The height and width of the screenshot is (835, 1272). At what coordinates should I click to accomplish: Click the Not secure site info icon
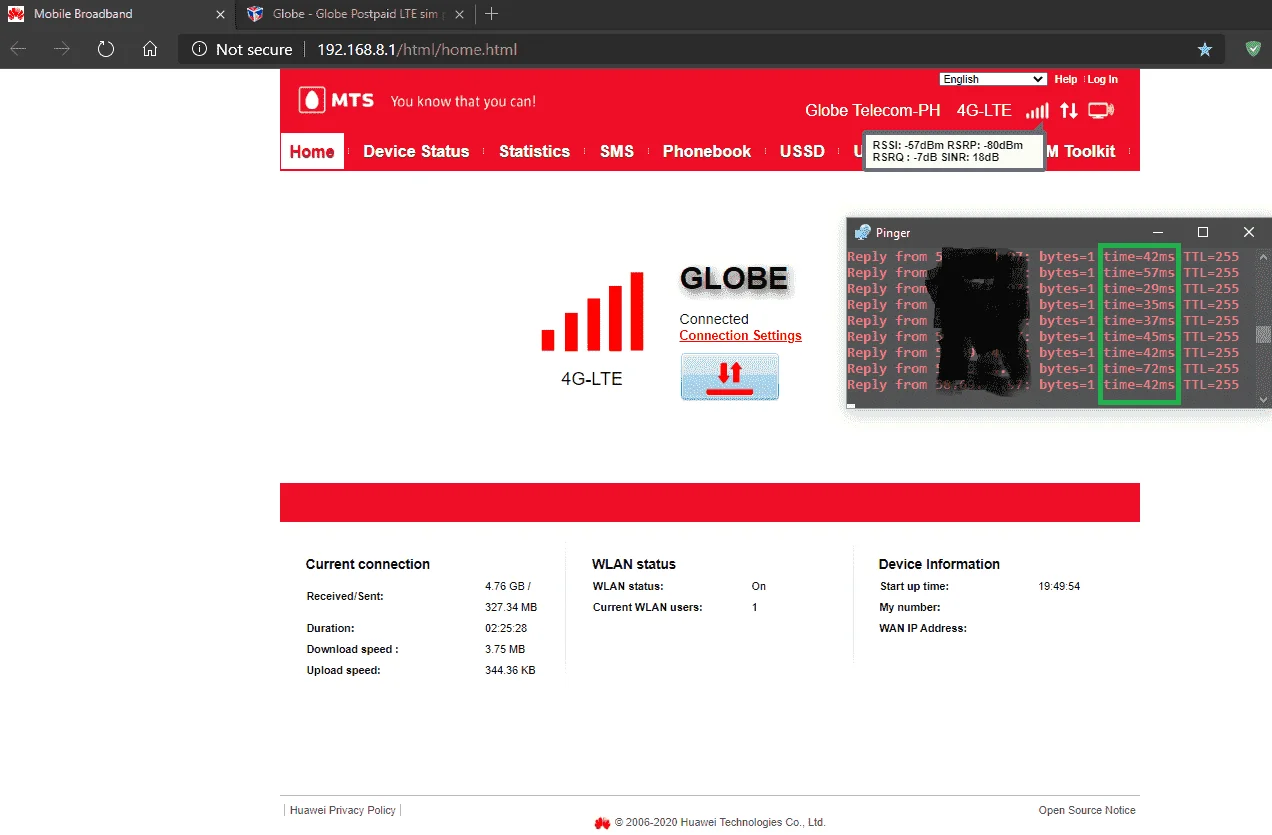coord(199,49)
